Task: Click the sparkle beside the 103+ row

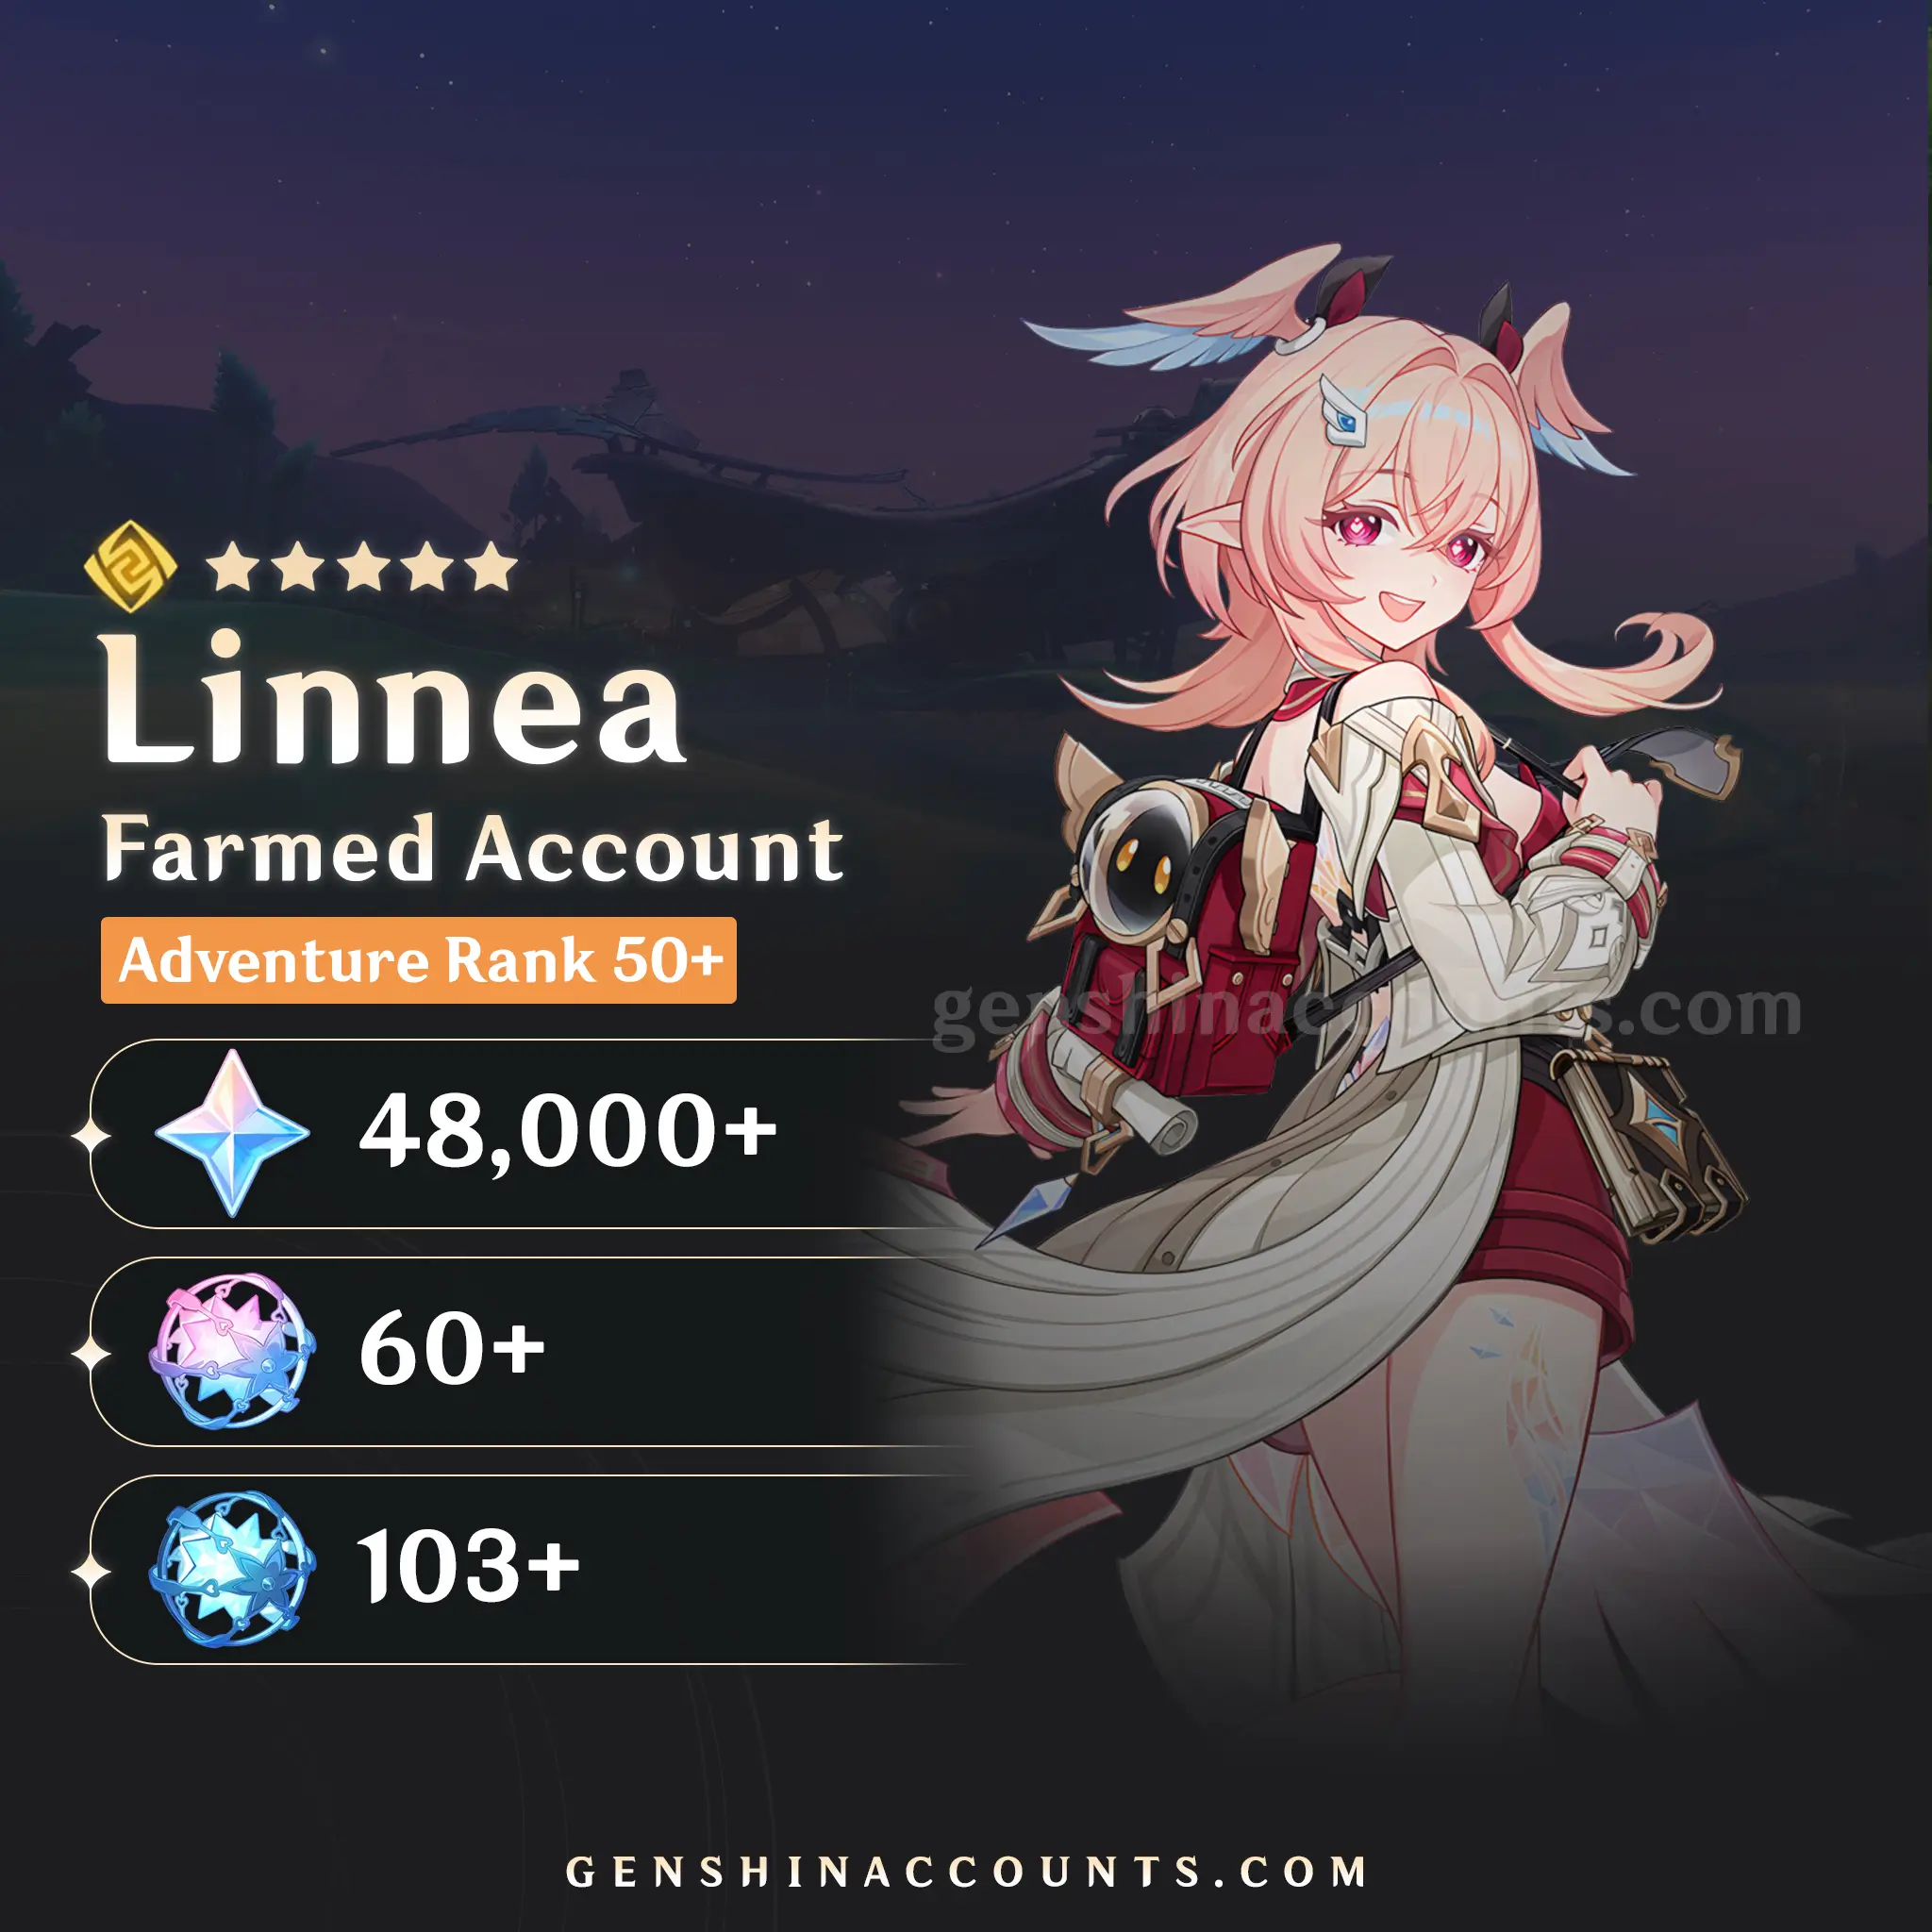Action: [91, 1572]
